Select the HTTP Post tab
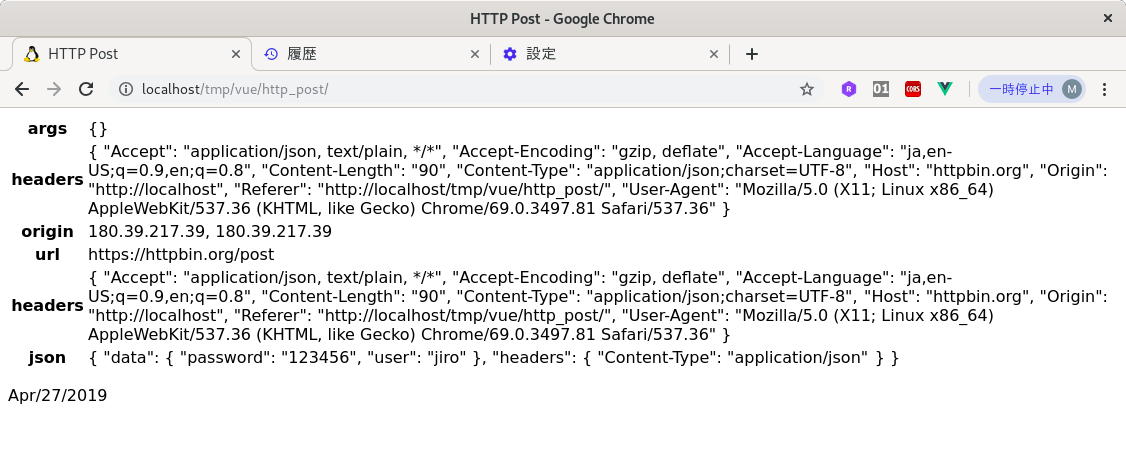The image size is (1126, 465). 120,54
